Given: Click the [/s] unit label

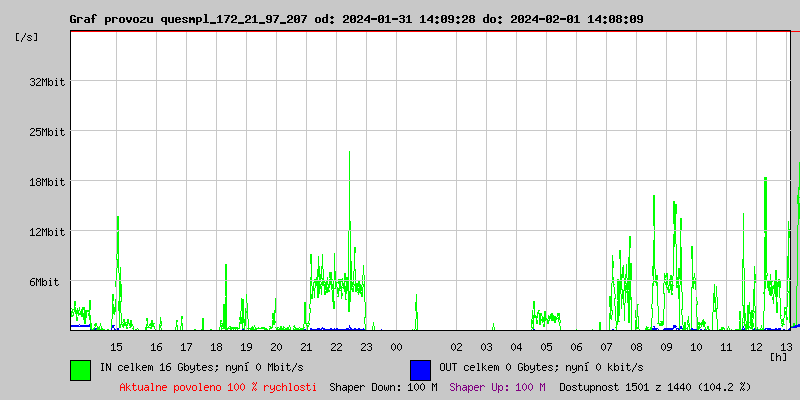Looking at the screenshot, I should [x=28, y=37].
